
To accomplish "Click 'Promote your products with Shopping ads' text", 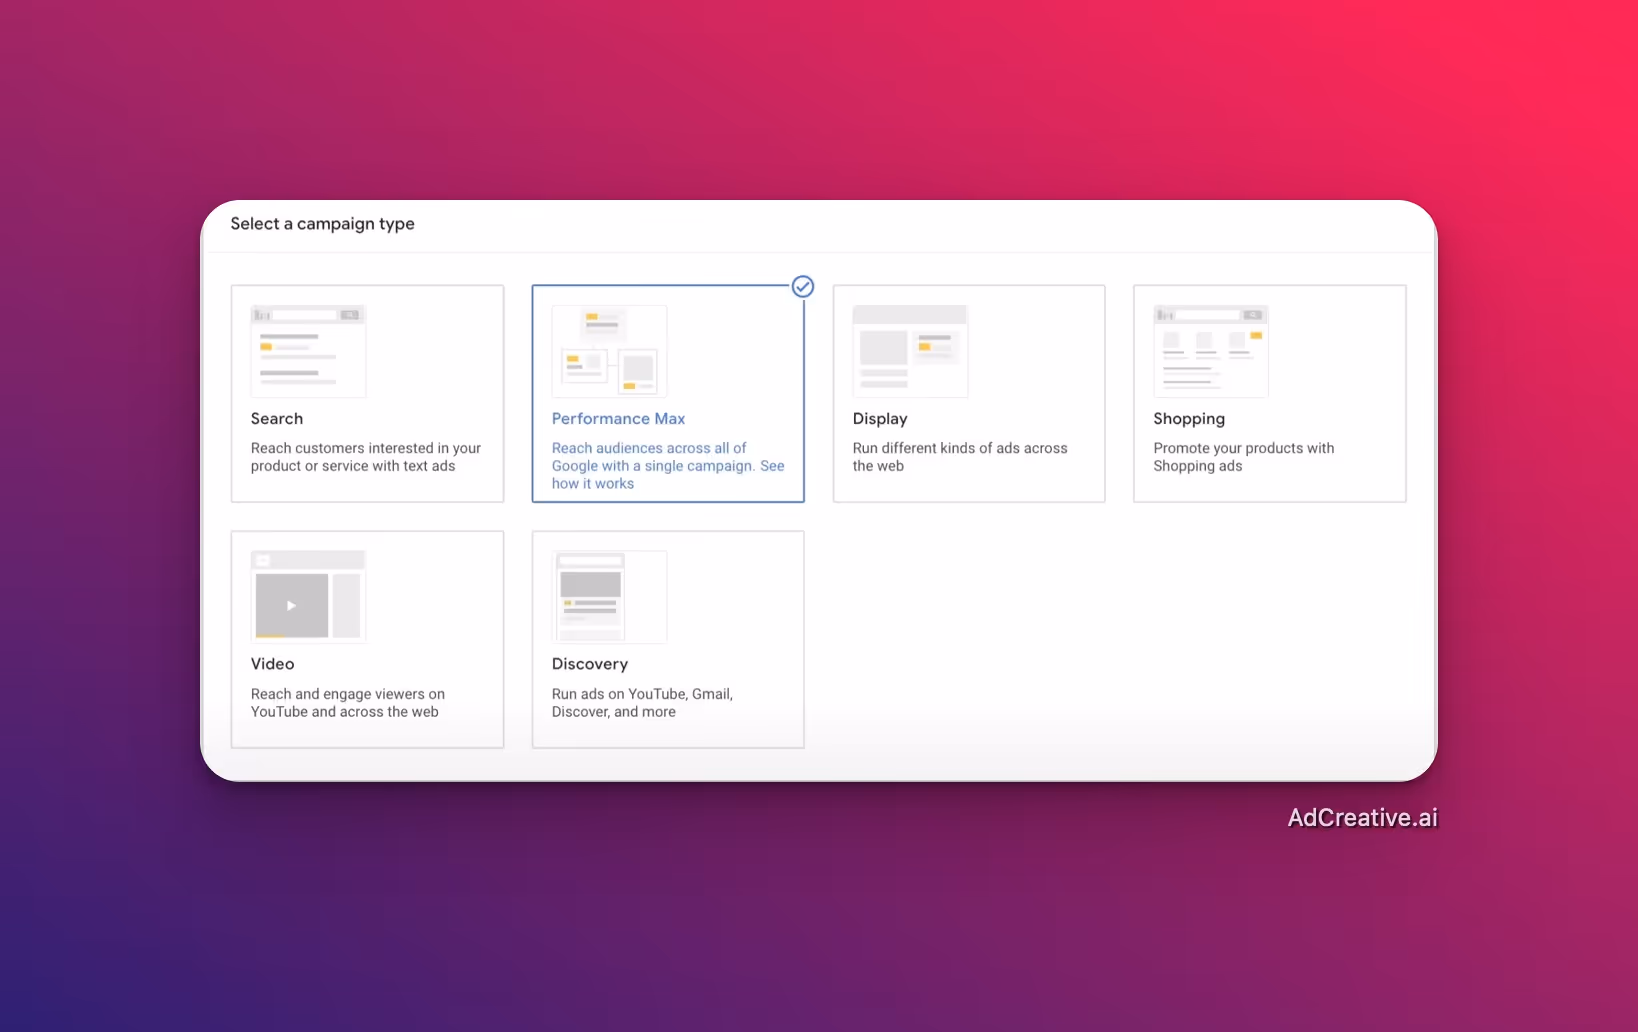I will (x=1244, y=457).
